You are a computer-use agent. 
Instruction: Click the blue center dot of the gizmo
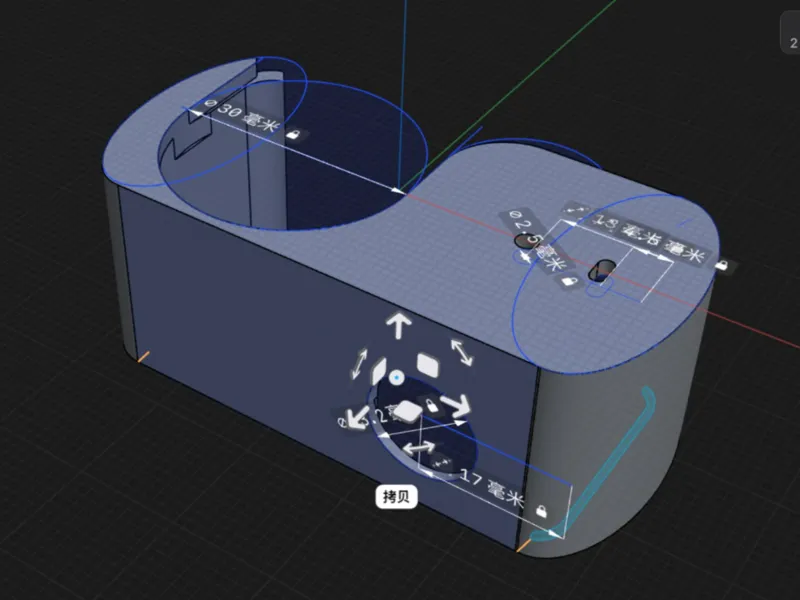coord(396,378)
